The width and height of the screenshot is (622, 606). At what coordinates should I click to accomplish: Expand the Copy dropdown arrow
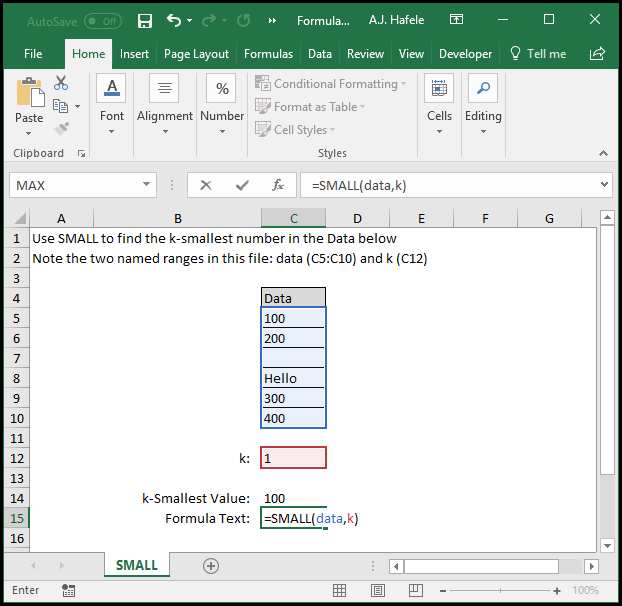point(77,106)
